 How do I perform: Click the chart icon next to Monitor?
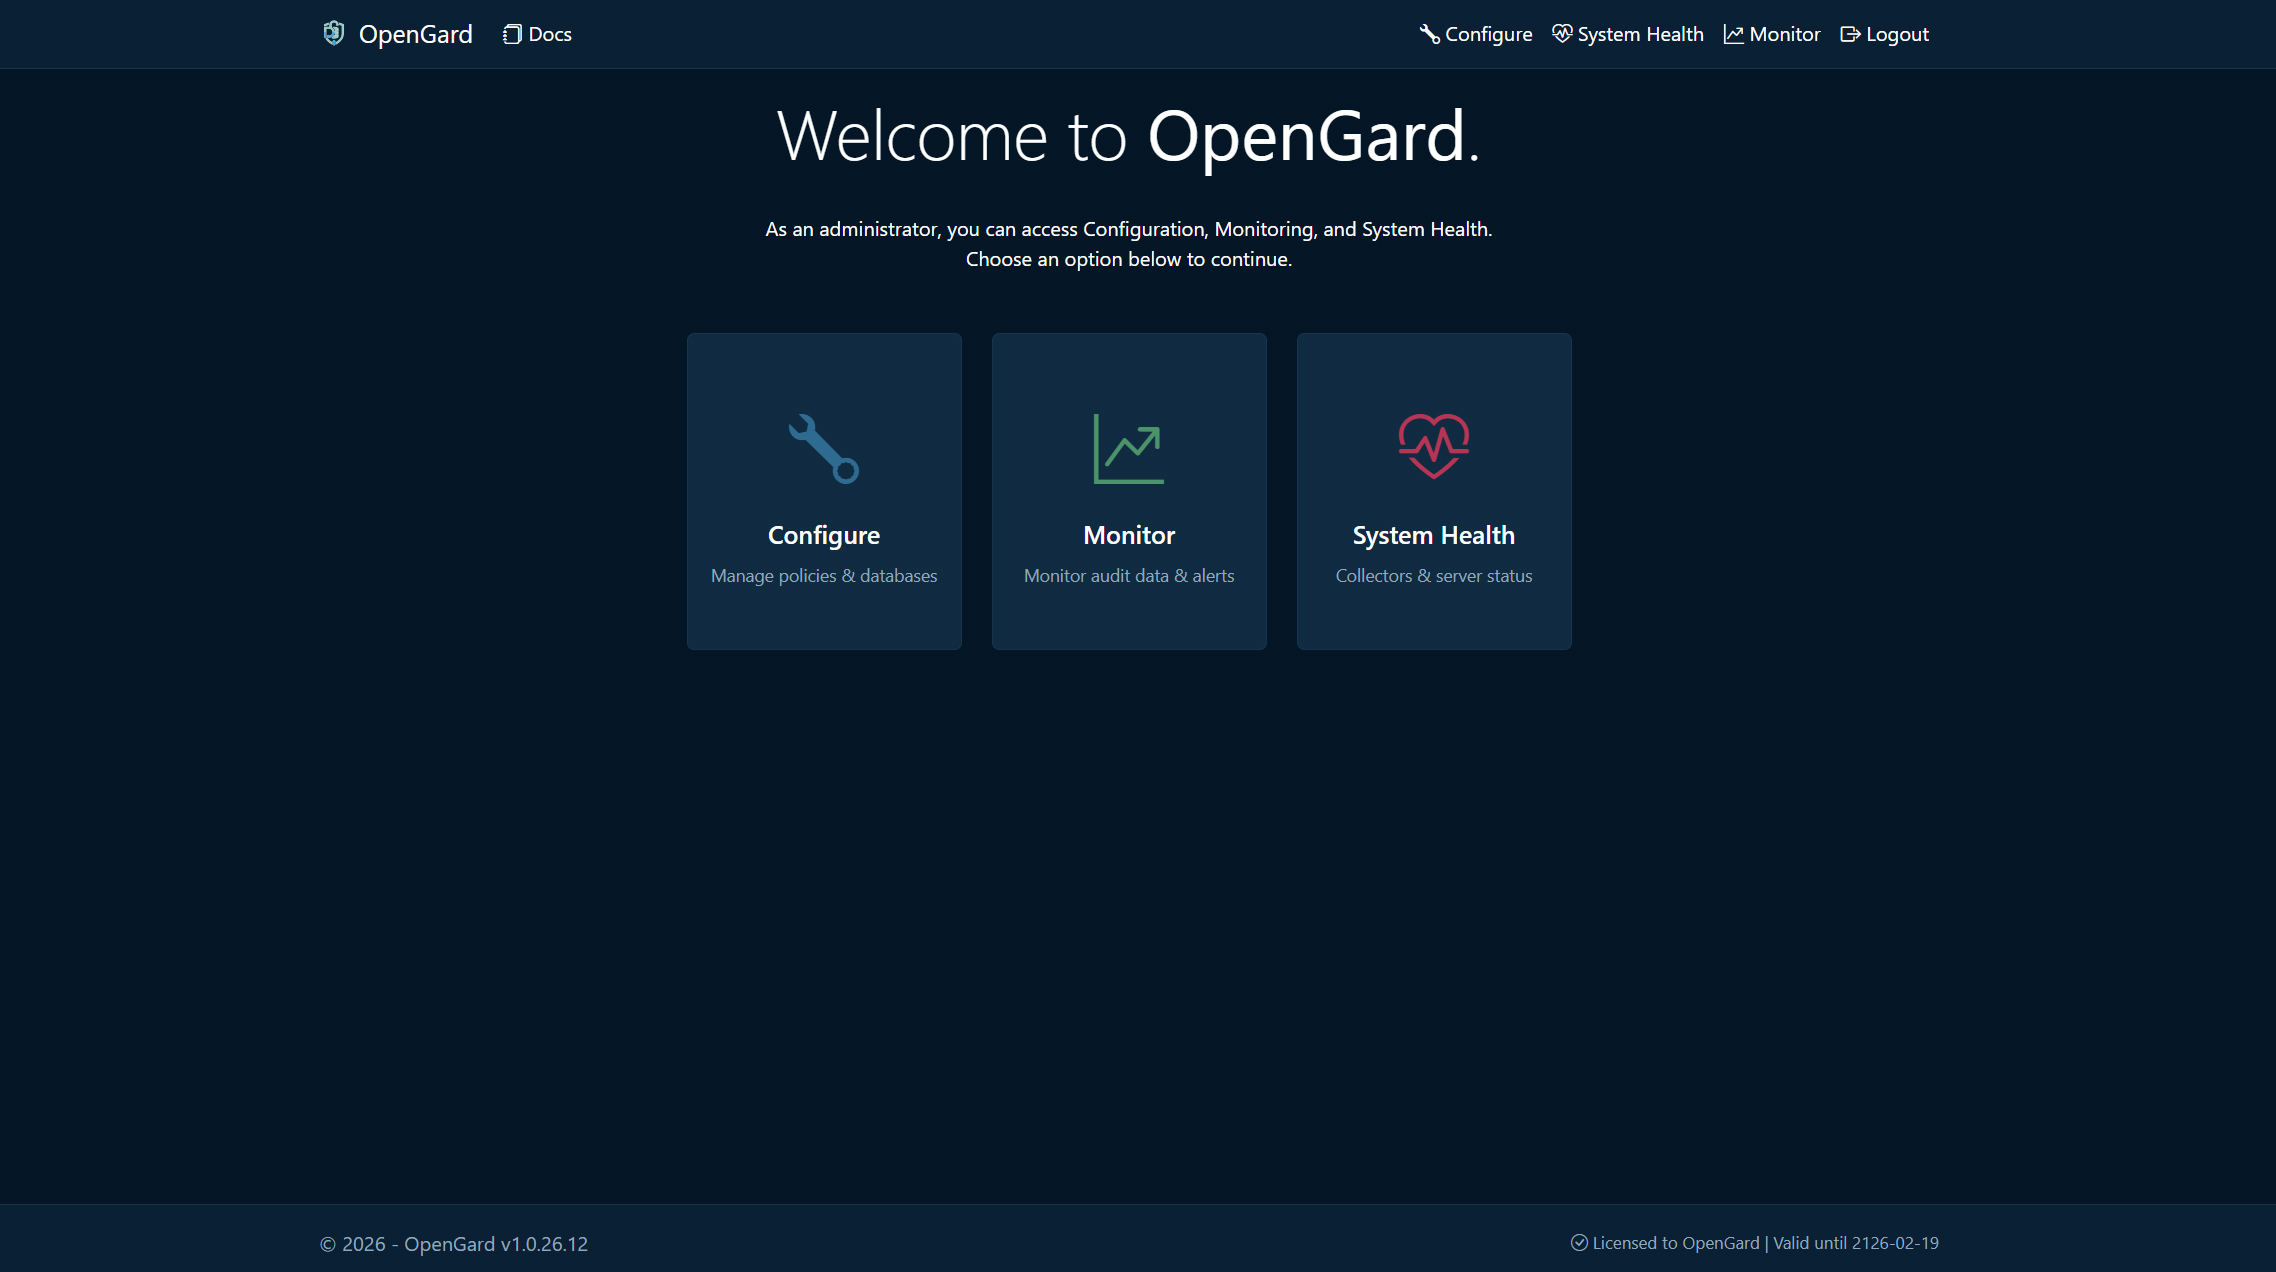tap(1735, 33)
